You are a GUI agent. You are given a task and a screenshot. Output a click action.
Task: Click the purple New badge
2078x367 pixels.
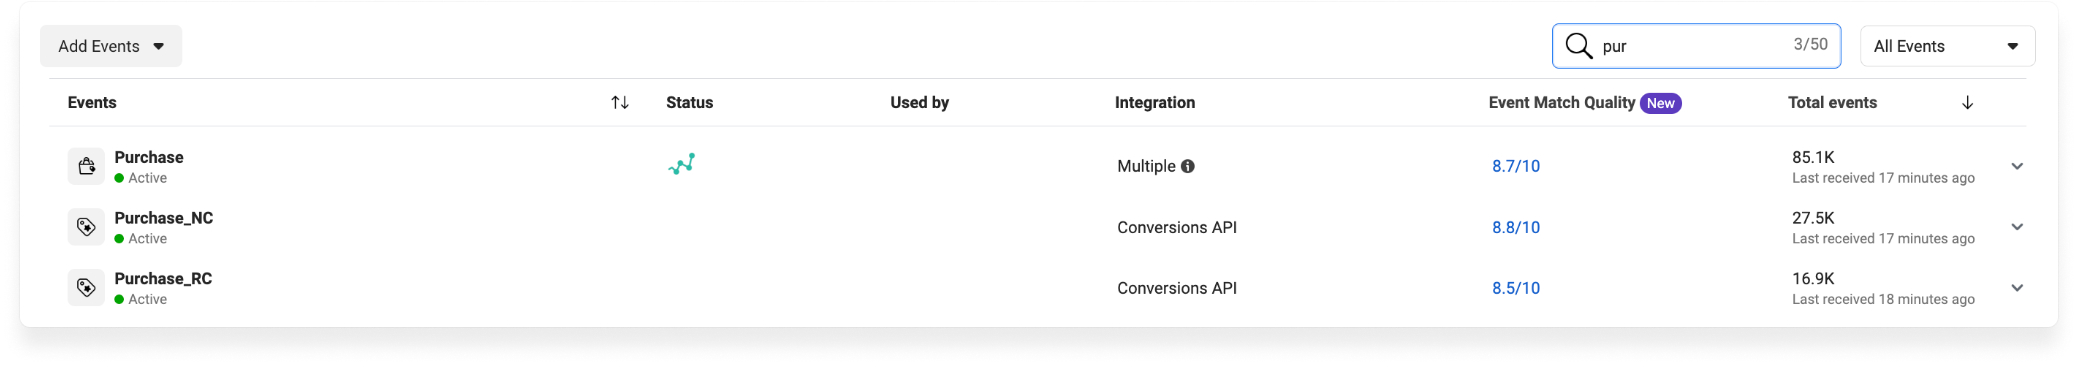coord(1661,103)
